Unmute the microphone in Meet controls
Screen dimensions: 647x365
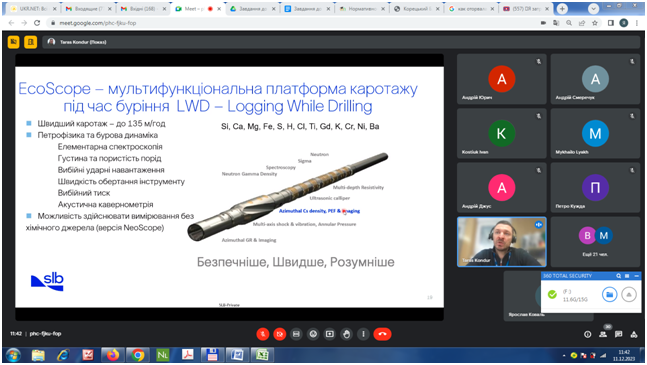click(263, 334)
